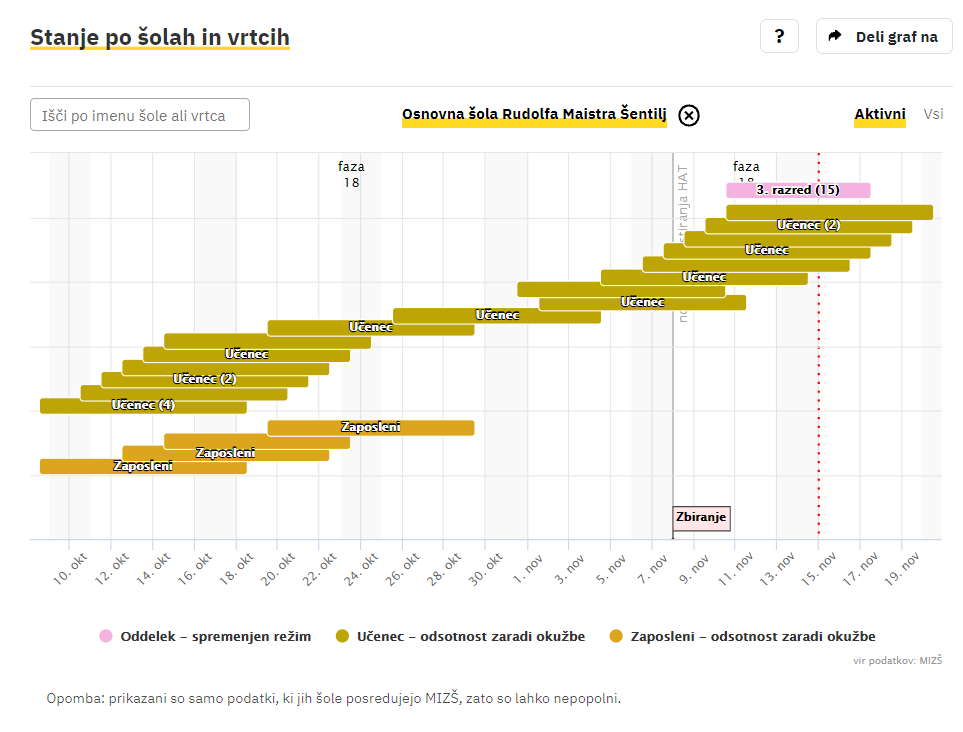Image resolution: width=963 pixels, height=732 pixels.
Task: Click the share arrow icon
Action: 836,37
